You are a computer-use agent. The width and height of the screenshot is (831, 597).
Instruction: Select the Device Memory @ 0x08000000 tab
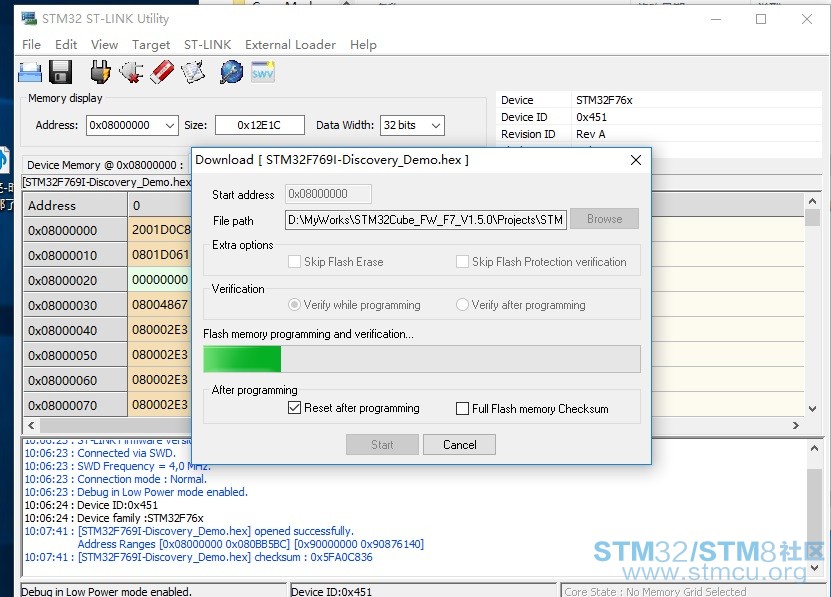pyautogui.click(x=105, y=165)
